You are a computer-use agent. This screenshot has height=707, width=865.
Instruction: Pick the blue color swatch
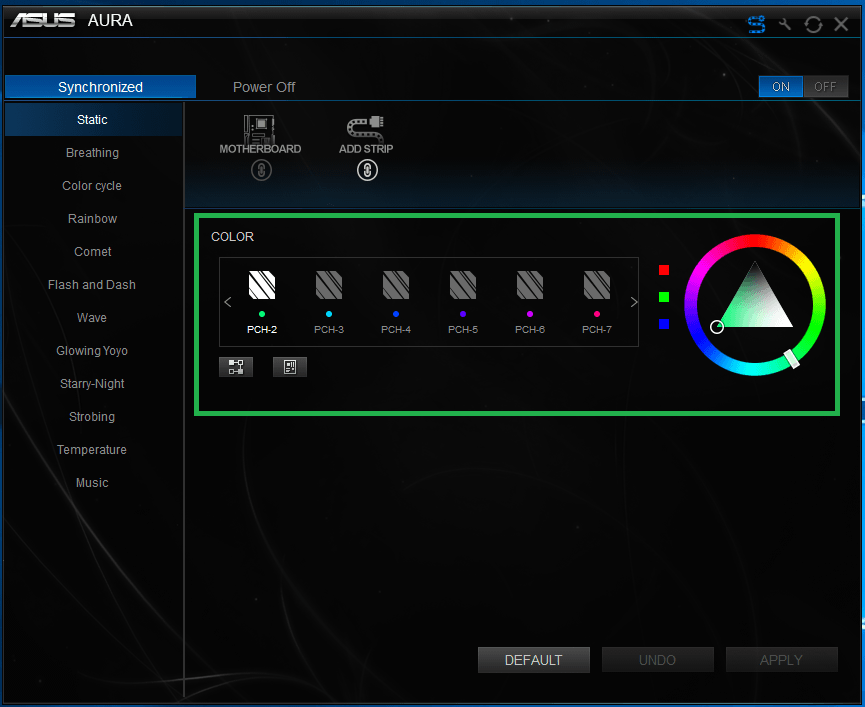664,324
